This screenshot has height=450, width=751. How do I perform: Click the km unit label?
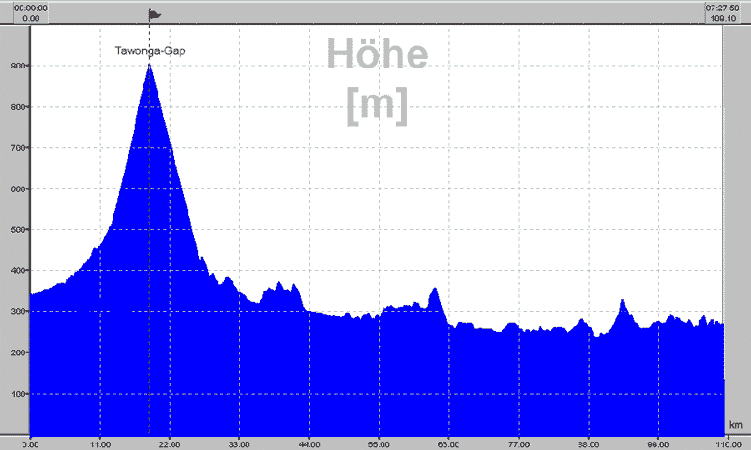735,424
